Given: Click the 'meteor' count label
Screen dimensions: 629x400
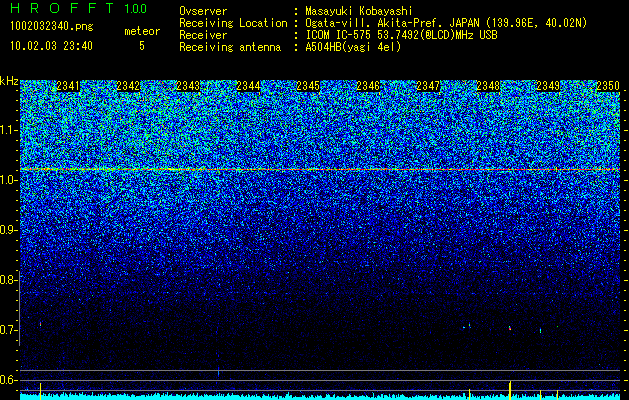Looking at the screenshot, I should (x=142, y=31).
